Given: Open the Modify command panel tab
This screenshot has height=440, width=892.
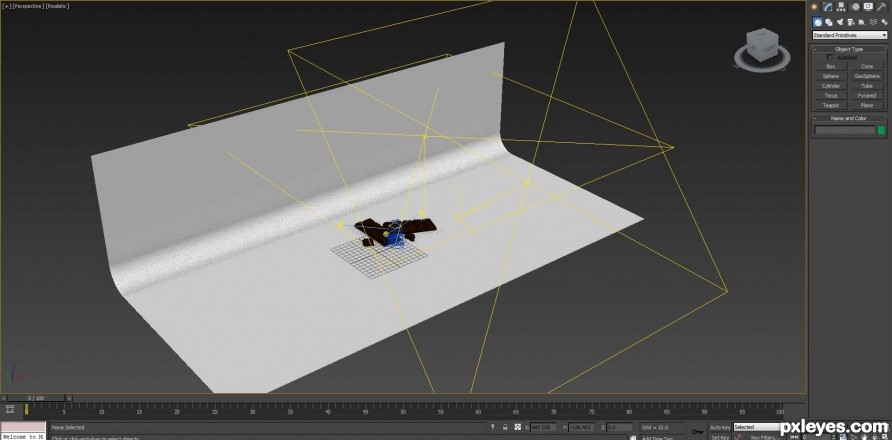Looking at the screenshot, I should pos(828,7).
